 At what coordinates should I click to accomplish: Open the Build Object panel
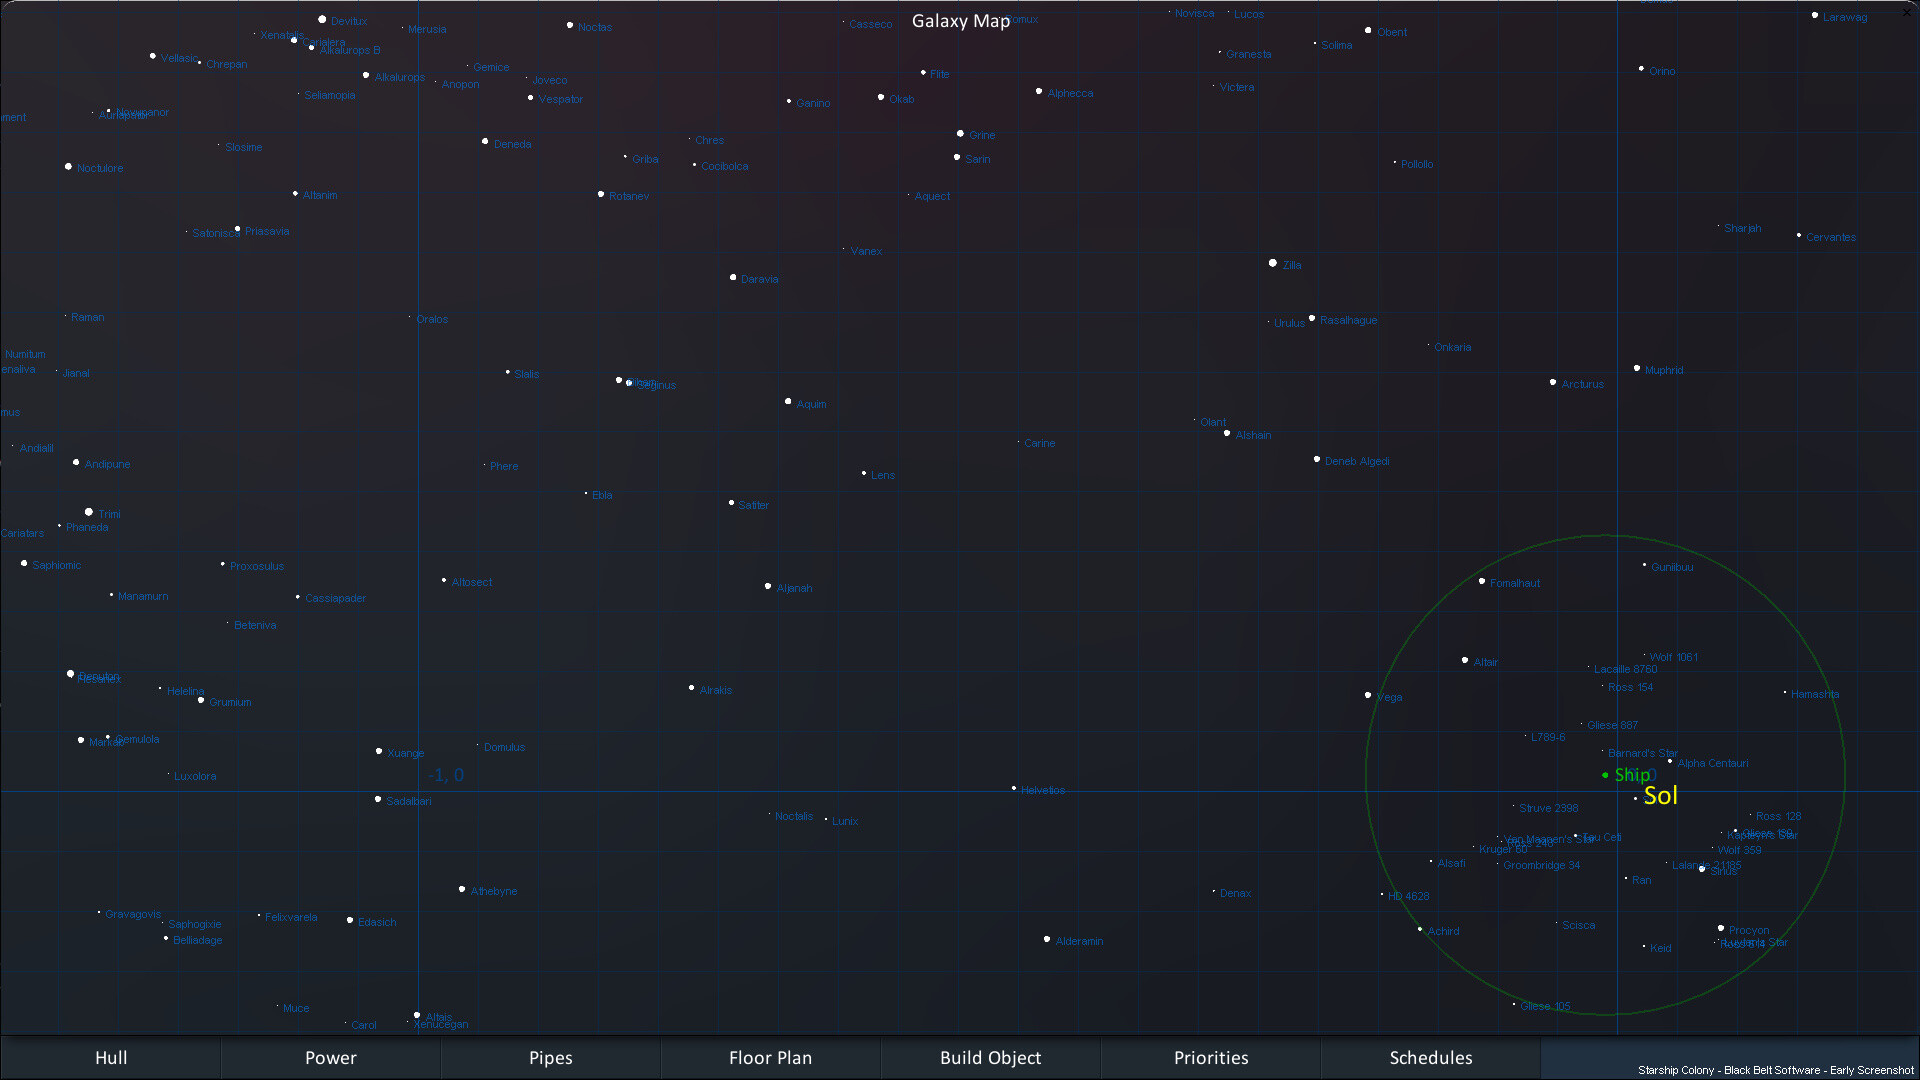[x=990, y=1057]
